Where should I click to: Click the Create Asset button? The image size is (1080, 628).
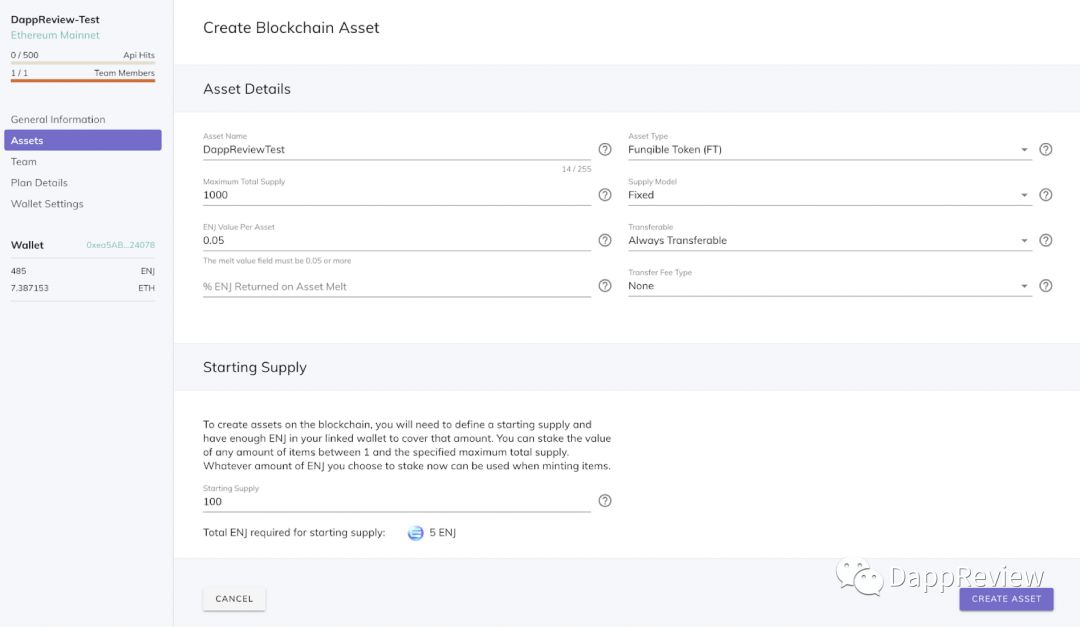[1006, 598]
